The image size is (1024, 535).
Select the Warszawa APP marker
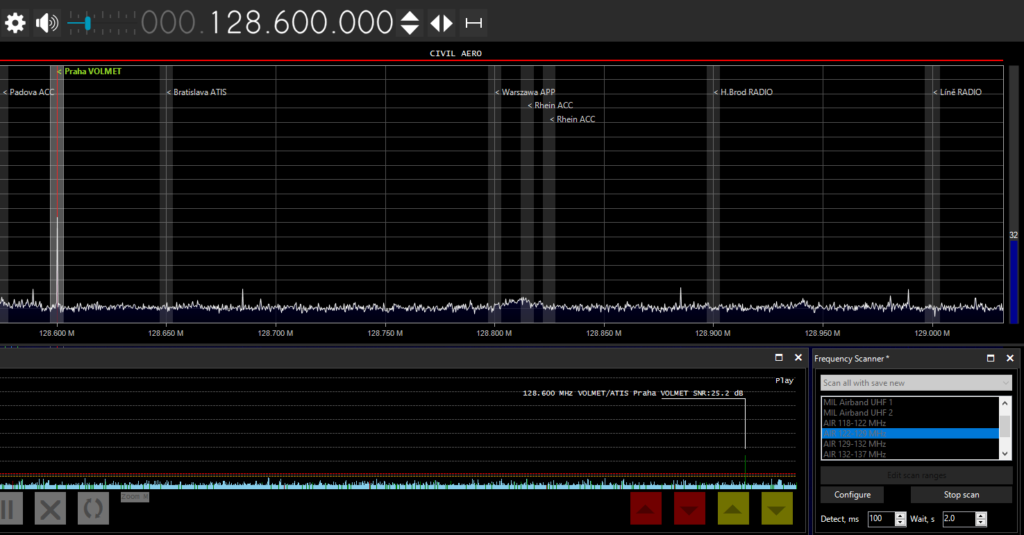click(525, 92)
